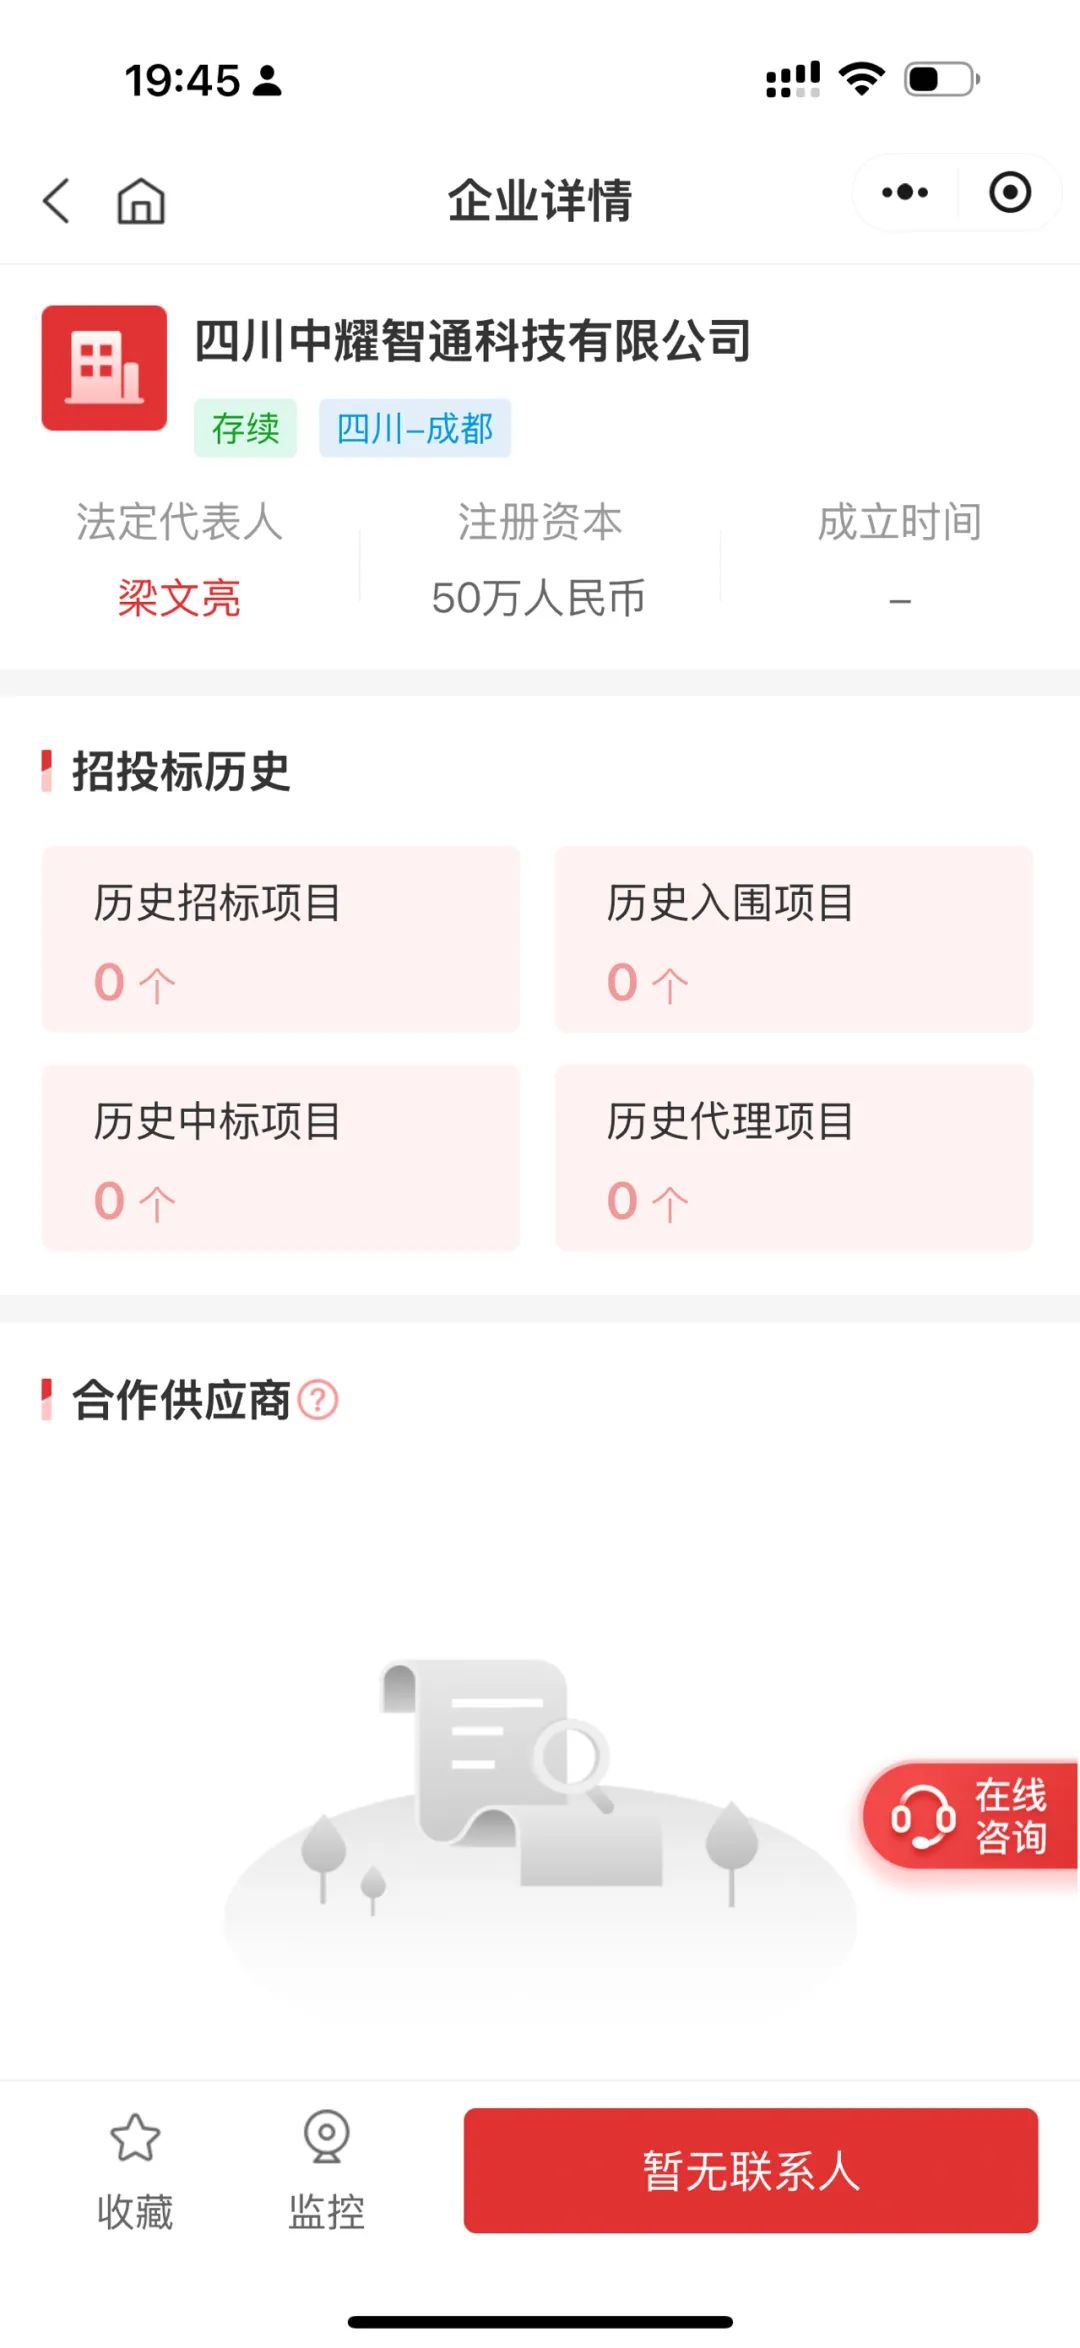Tap the question mark beside 合作供应商

click(319, 1400)
